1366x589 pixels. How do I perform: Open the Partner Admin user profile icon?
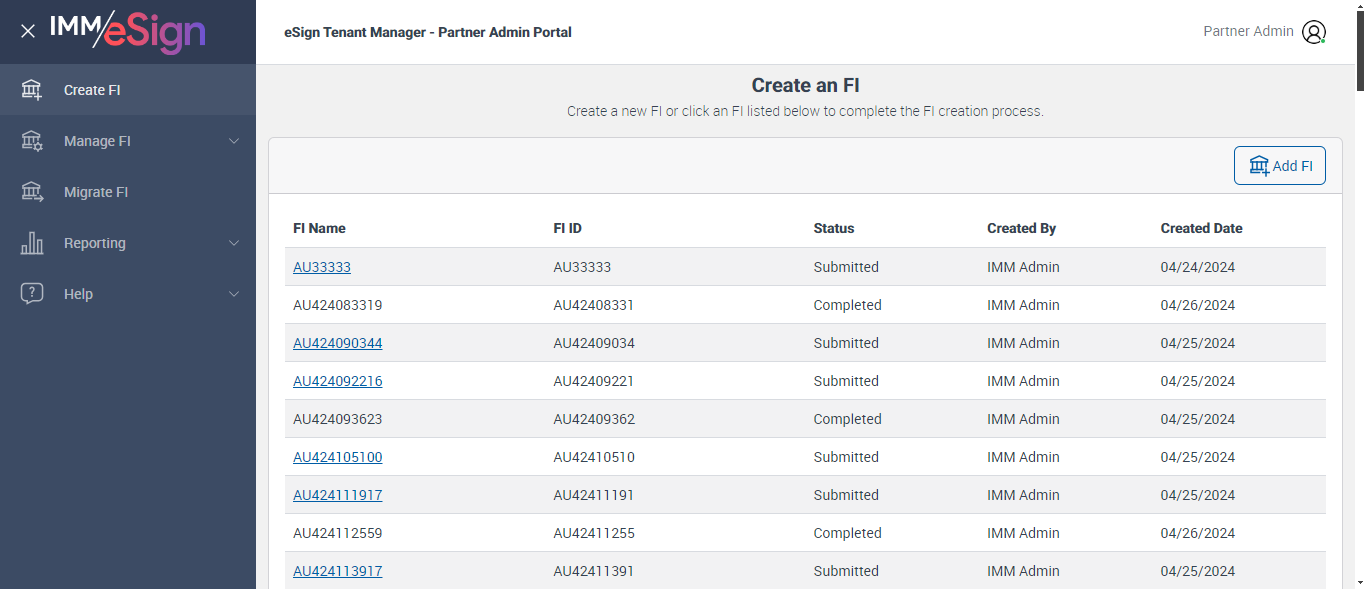[x=1314, y=32]
